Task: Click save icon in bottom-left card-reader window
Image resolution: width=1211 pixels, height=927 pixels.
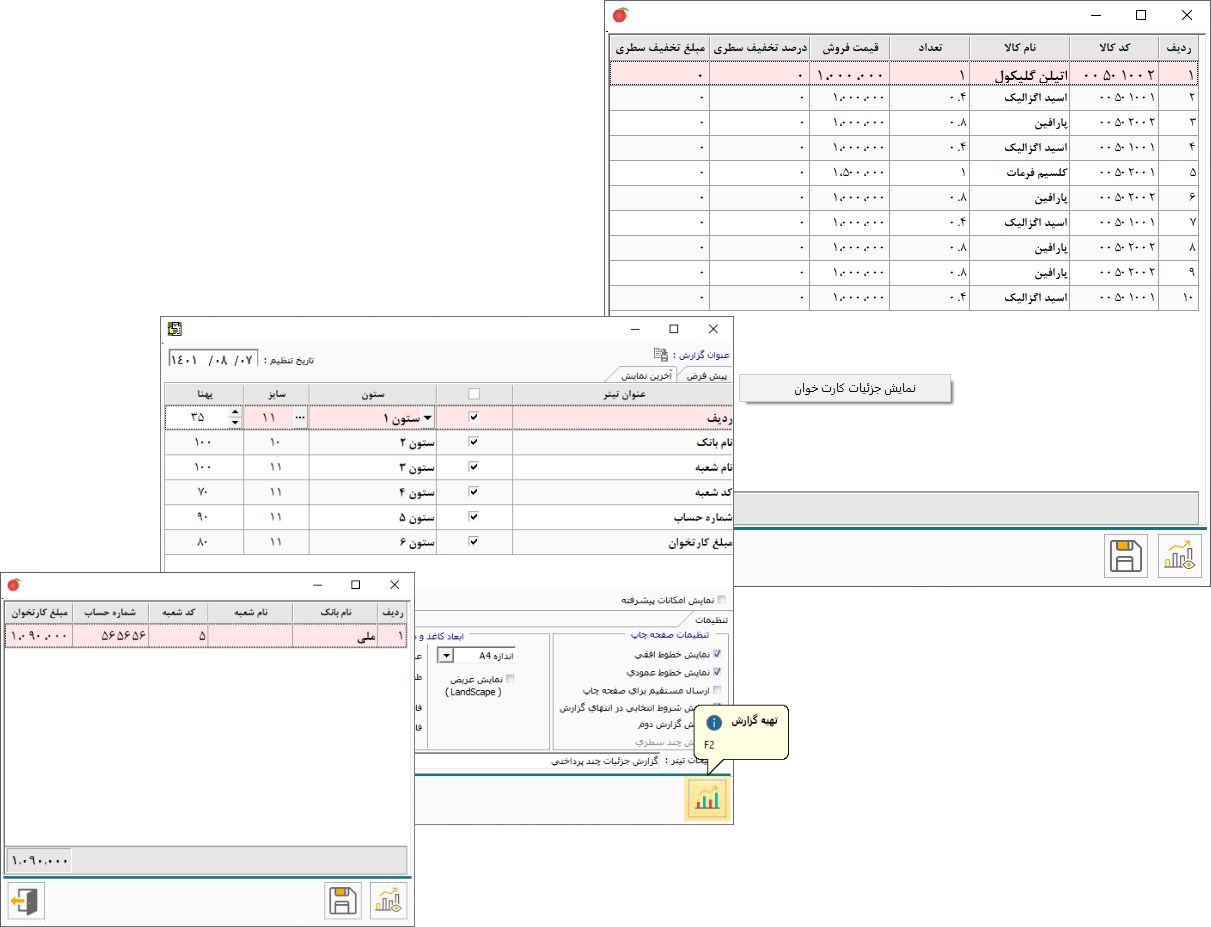Action: click(x=343, y=901)
